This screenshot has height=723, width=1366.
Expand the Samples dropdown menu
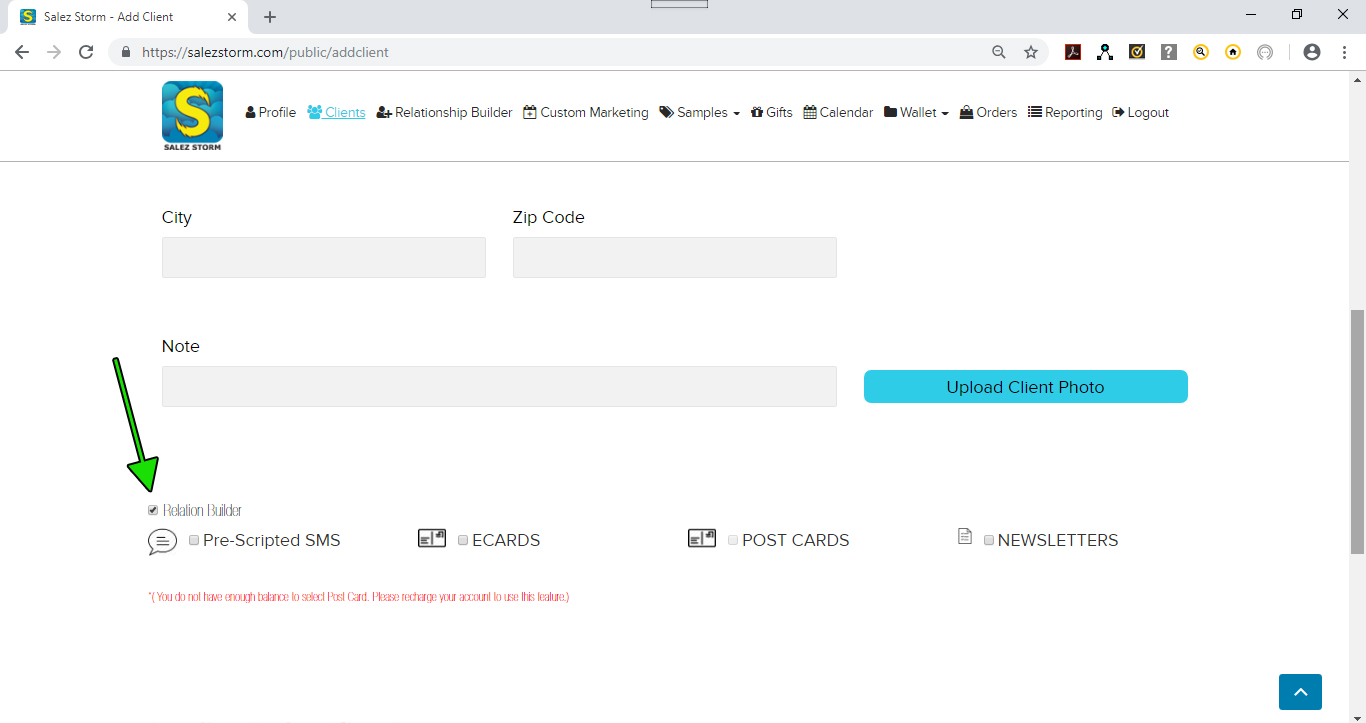(x=700, y=113)
